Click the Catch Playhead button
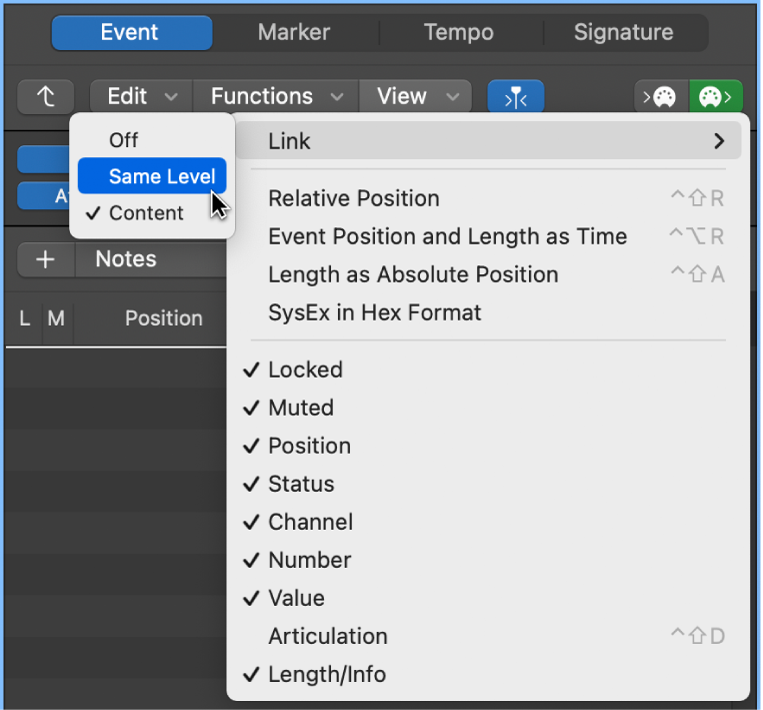The height and width of the screenshot is (710, 763). [x=515, y=96]
